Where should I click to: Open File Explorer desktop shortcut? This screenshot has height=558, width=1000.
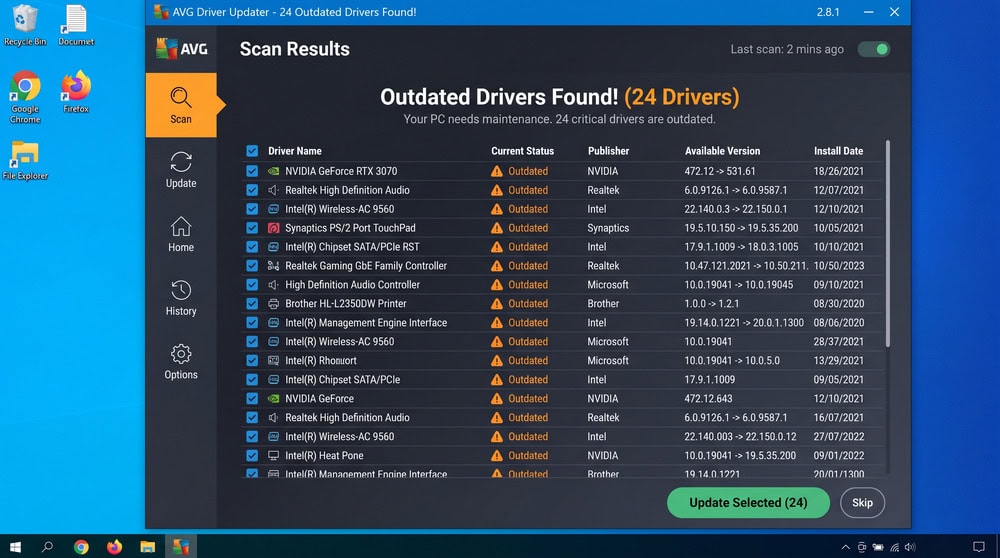[x=25, y=161]
